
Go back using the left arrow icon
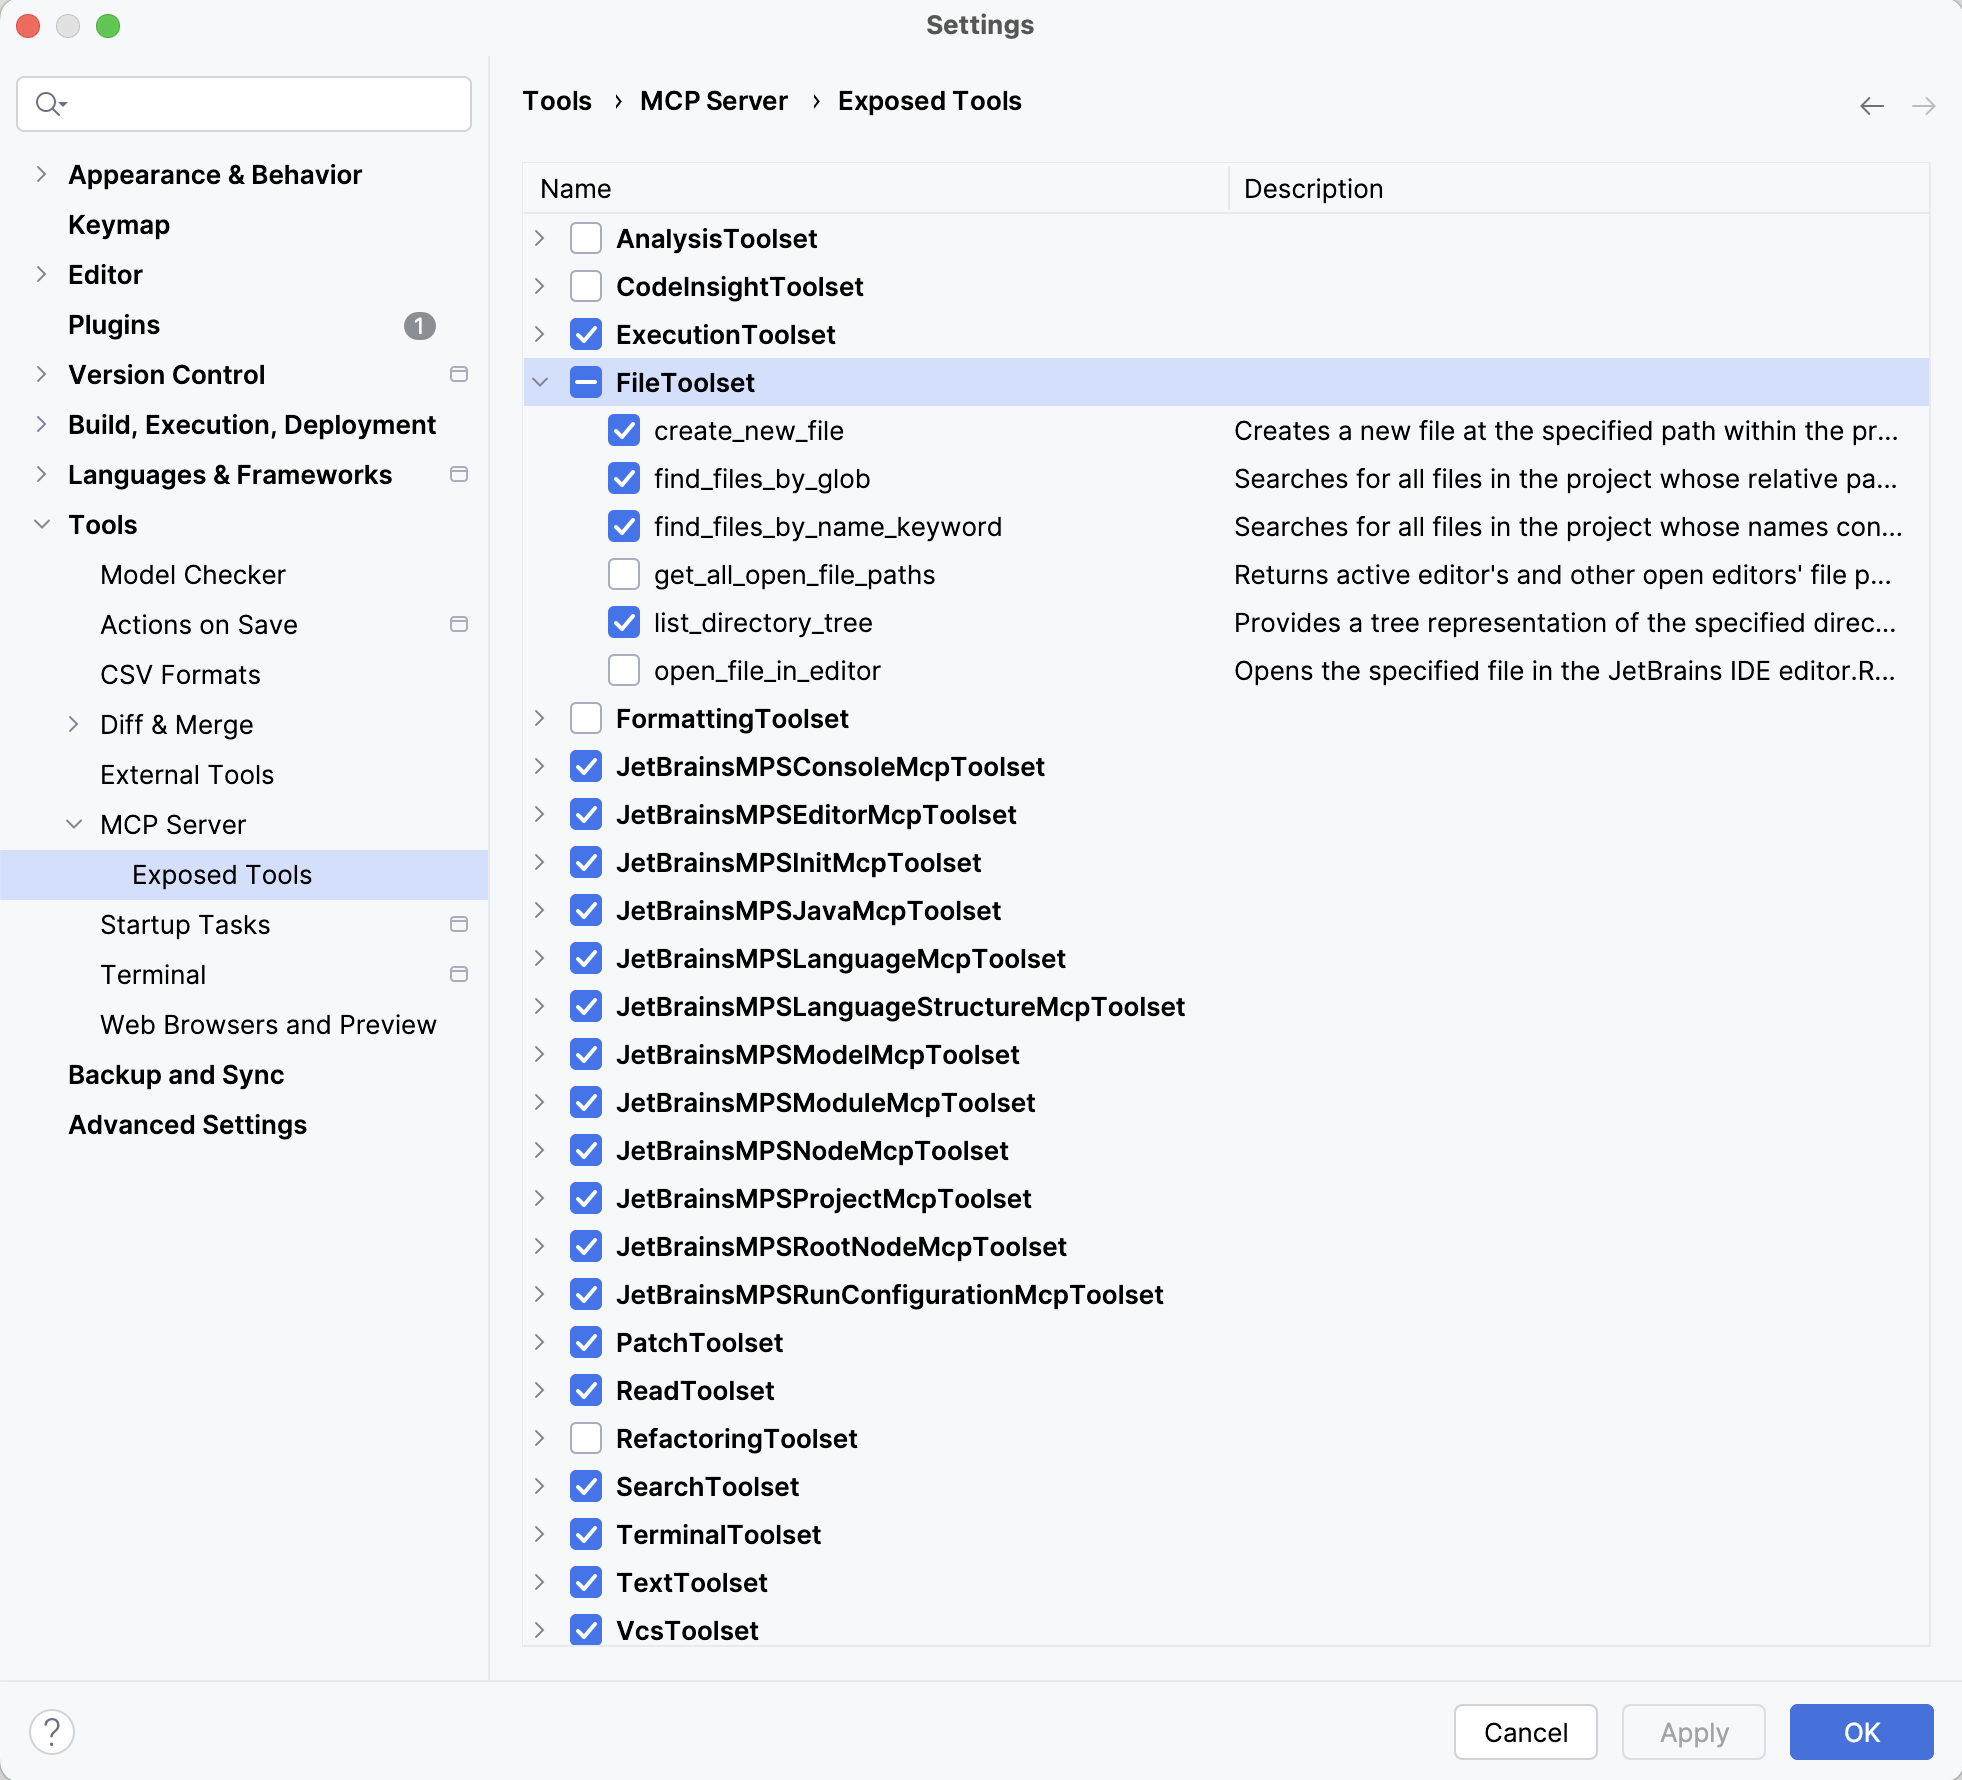[1872, 106]
